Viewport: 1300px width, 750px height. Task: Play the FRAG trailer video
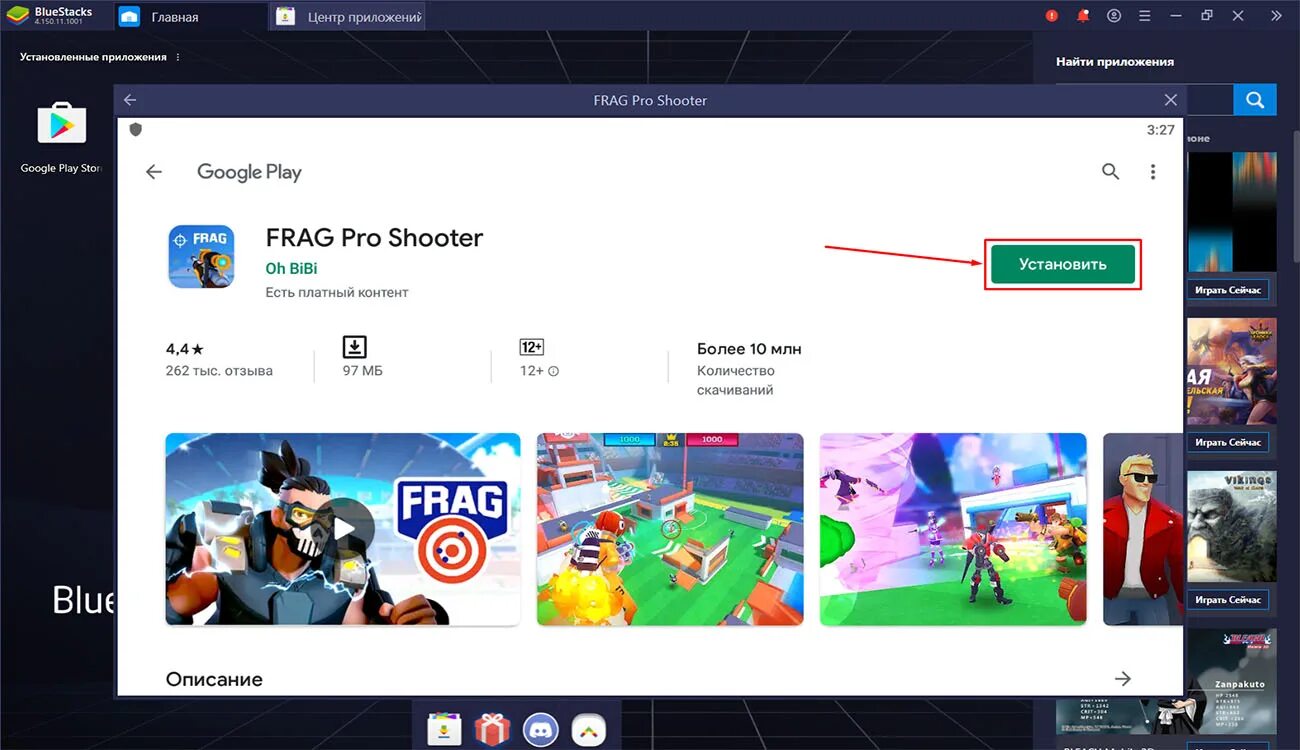tap(343, 529)
